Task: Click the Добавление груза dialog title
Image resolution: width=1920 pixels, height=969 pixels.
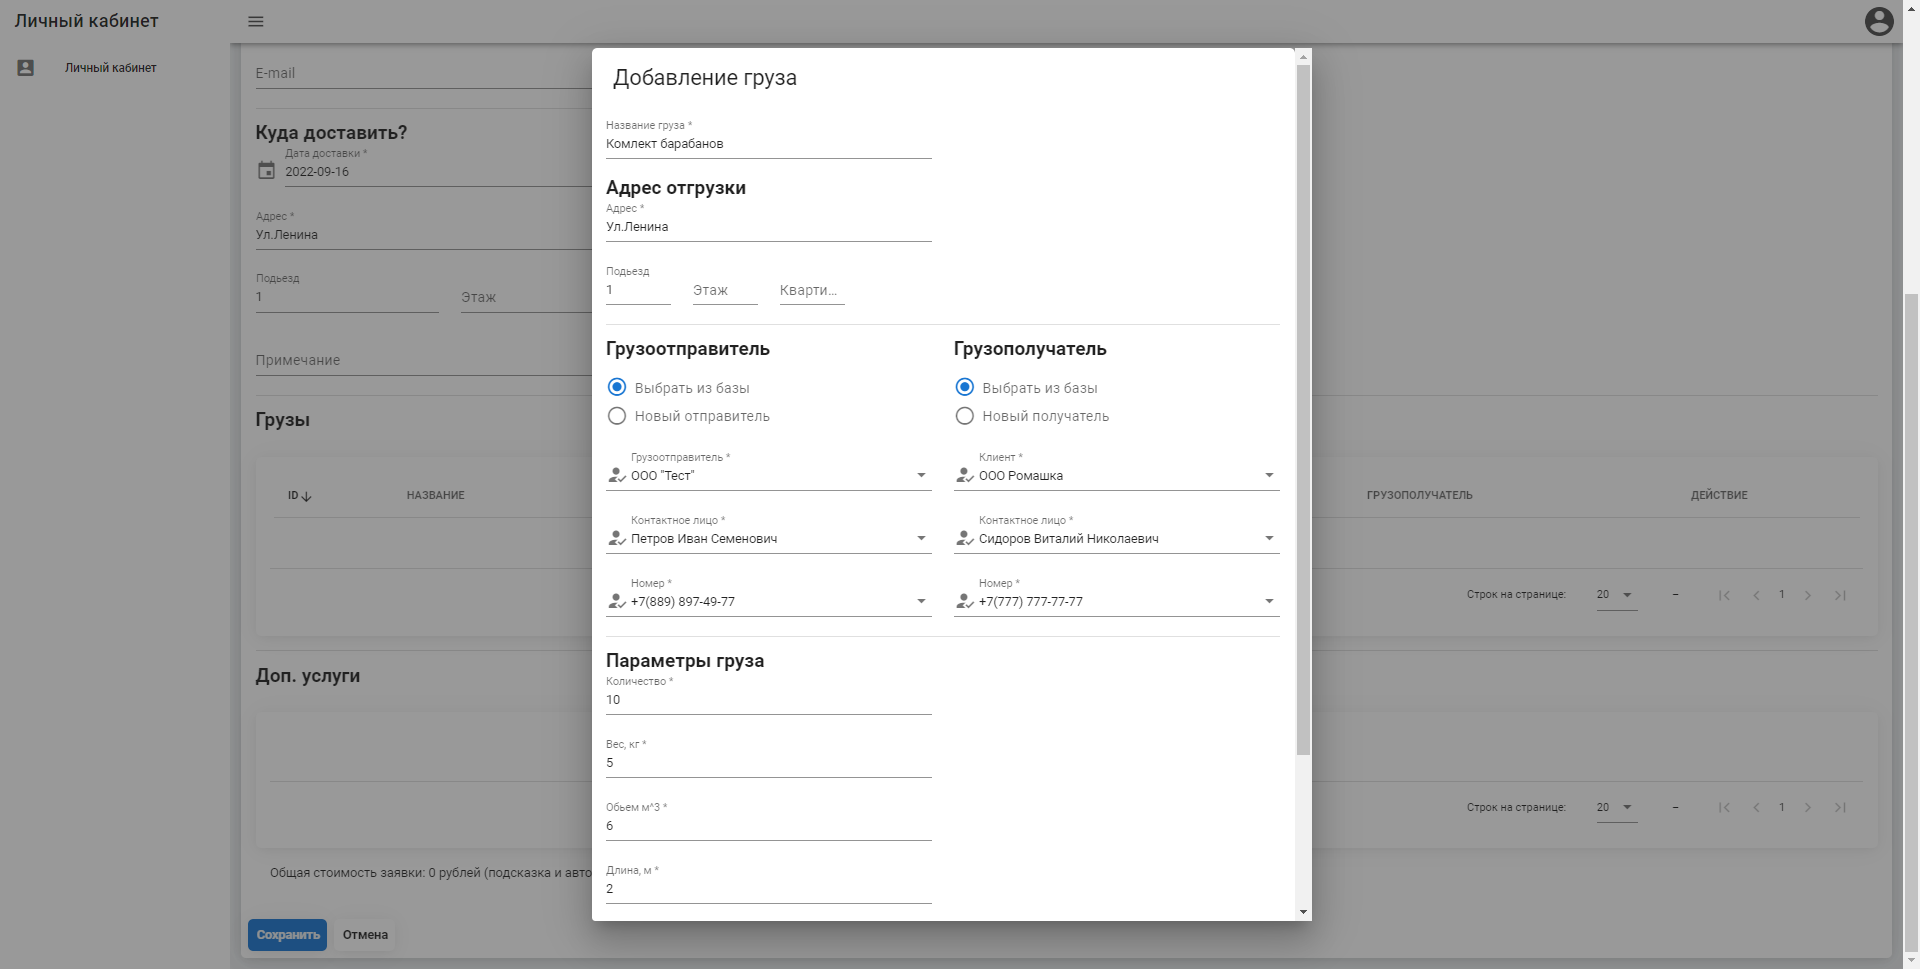Action: (x=705, y=78)
